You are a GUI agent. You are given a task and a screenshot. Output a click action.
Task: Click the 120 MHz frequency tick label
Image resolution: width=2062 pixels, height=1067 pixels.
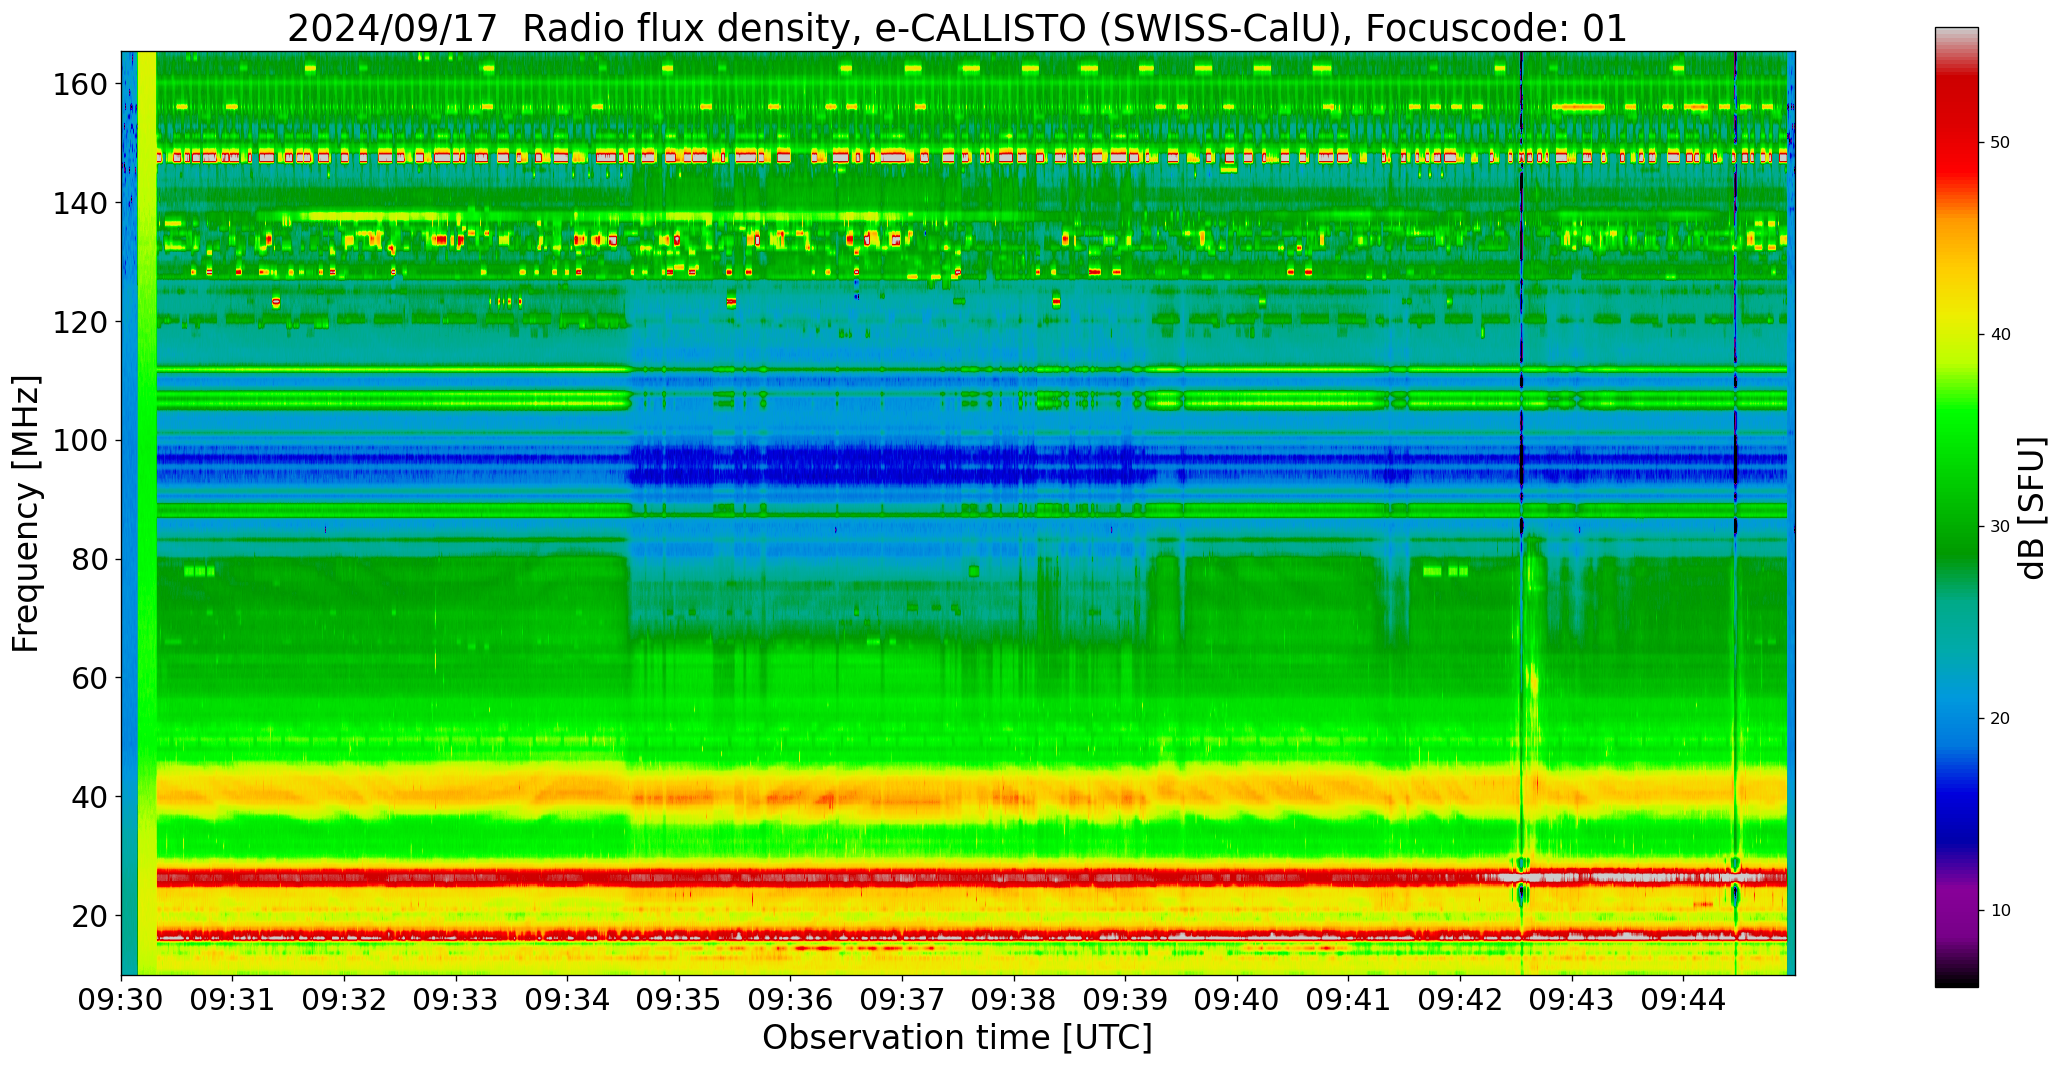79,322
